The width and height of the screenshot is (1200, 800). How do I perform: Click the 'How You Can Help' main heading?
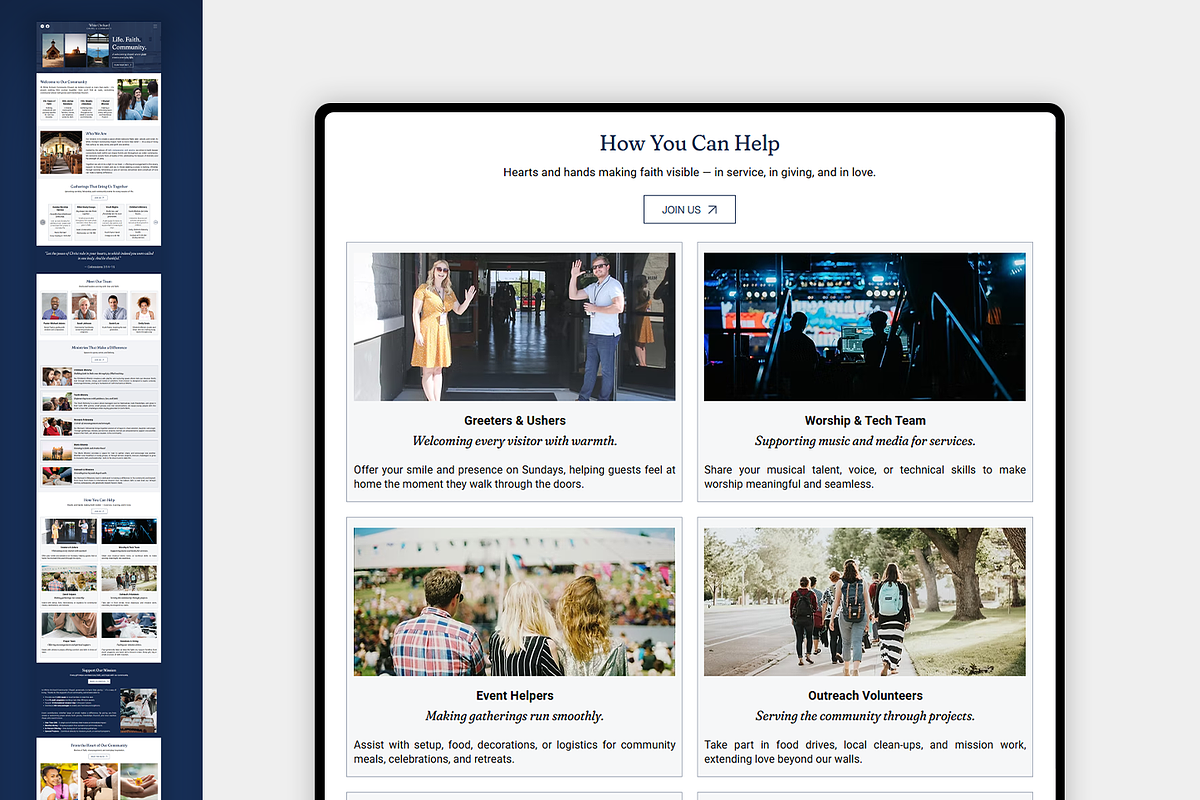pyautogui.click(x=689, y=143)
